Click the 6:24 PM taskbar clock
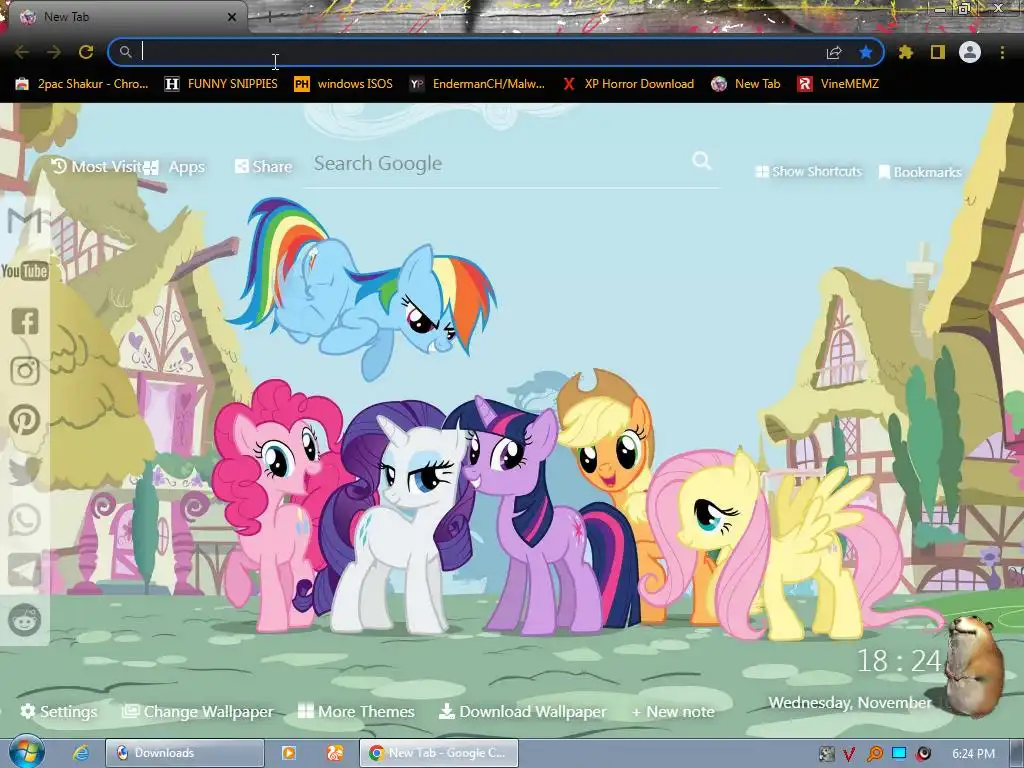This screenshot has height=768, width=1024. [973, 754]
